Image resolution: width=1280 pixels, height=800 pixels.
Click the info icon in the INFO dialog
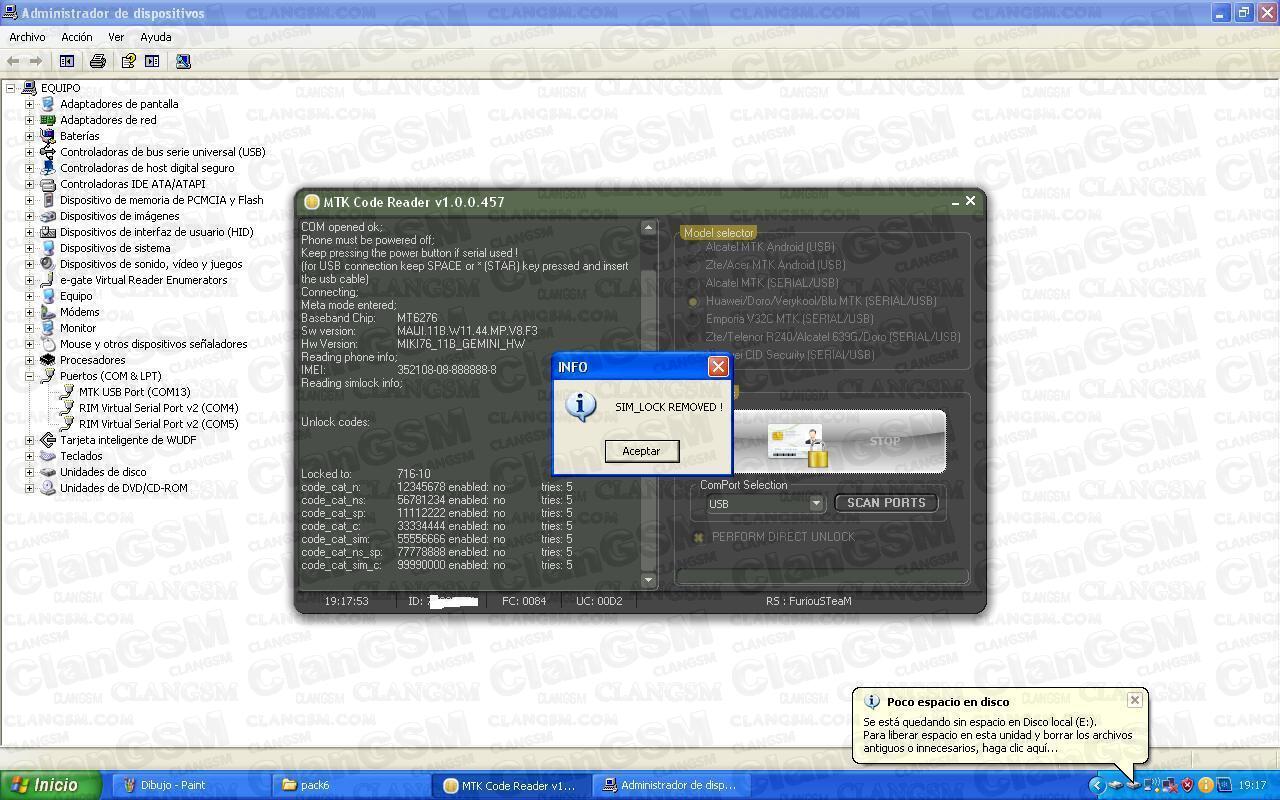pyautogui.click(x=581, y=405)
